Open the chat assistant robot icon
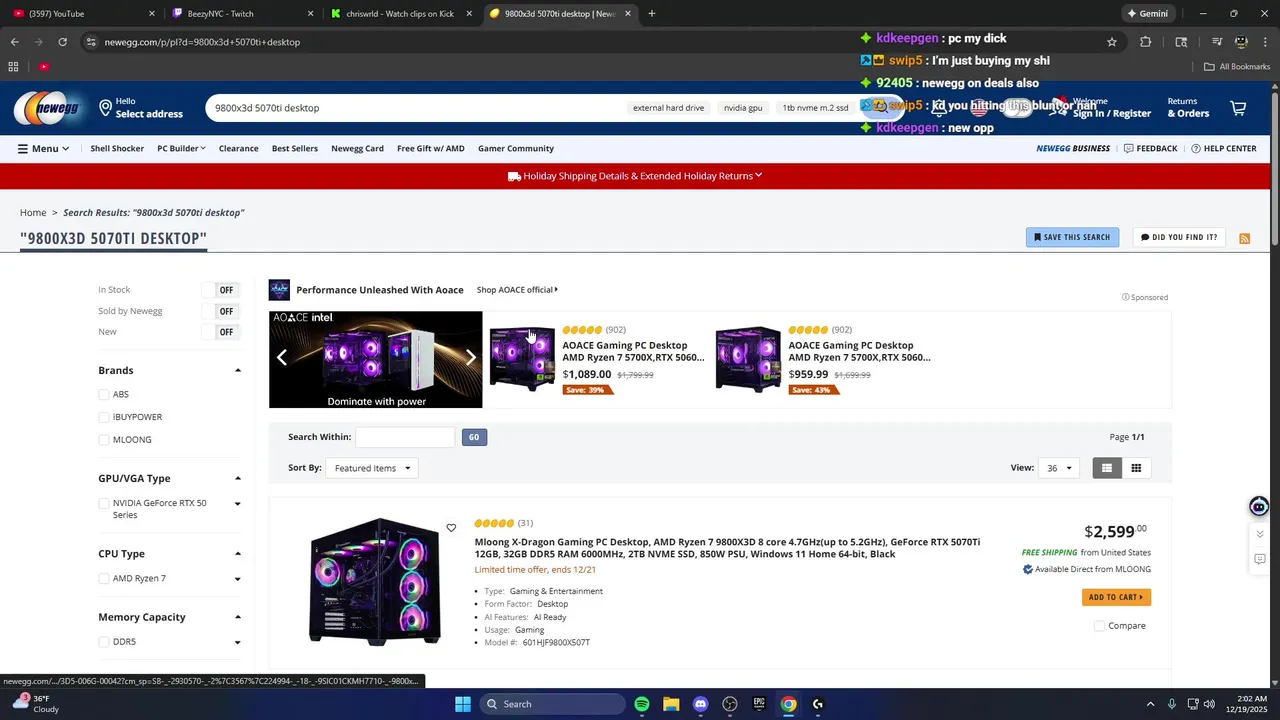1280x720 pixels. pyautogui.click(x=1259, y=507)
